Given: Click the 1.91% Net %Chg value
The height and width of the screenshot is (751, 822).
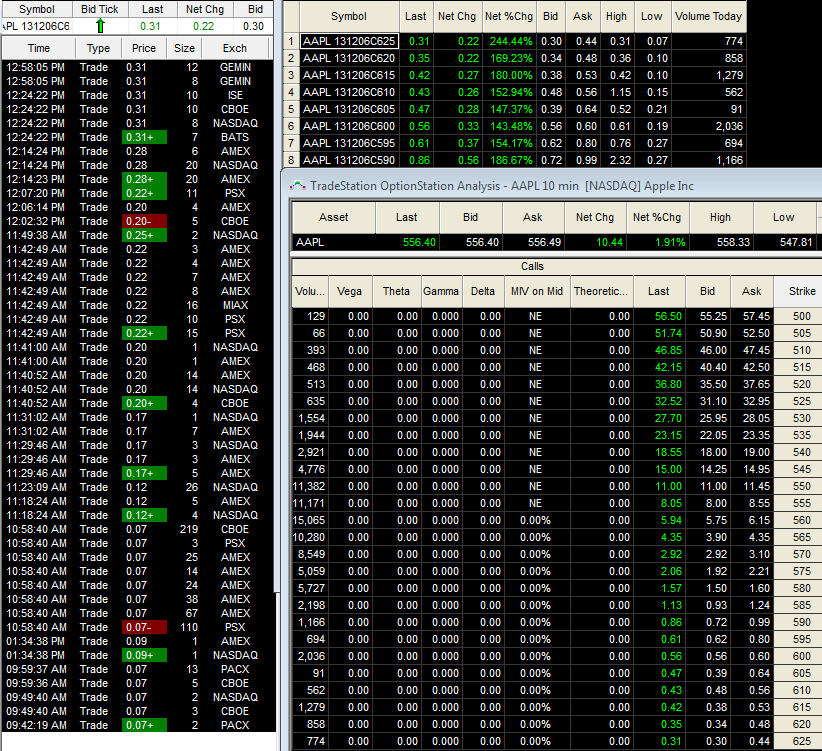Looking at the screenshot, I should 658,242.
